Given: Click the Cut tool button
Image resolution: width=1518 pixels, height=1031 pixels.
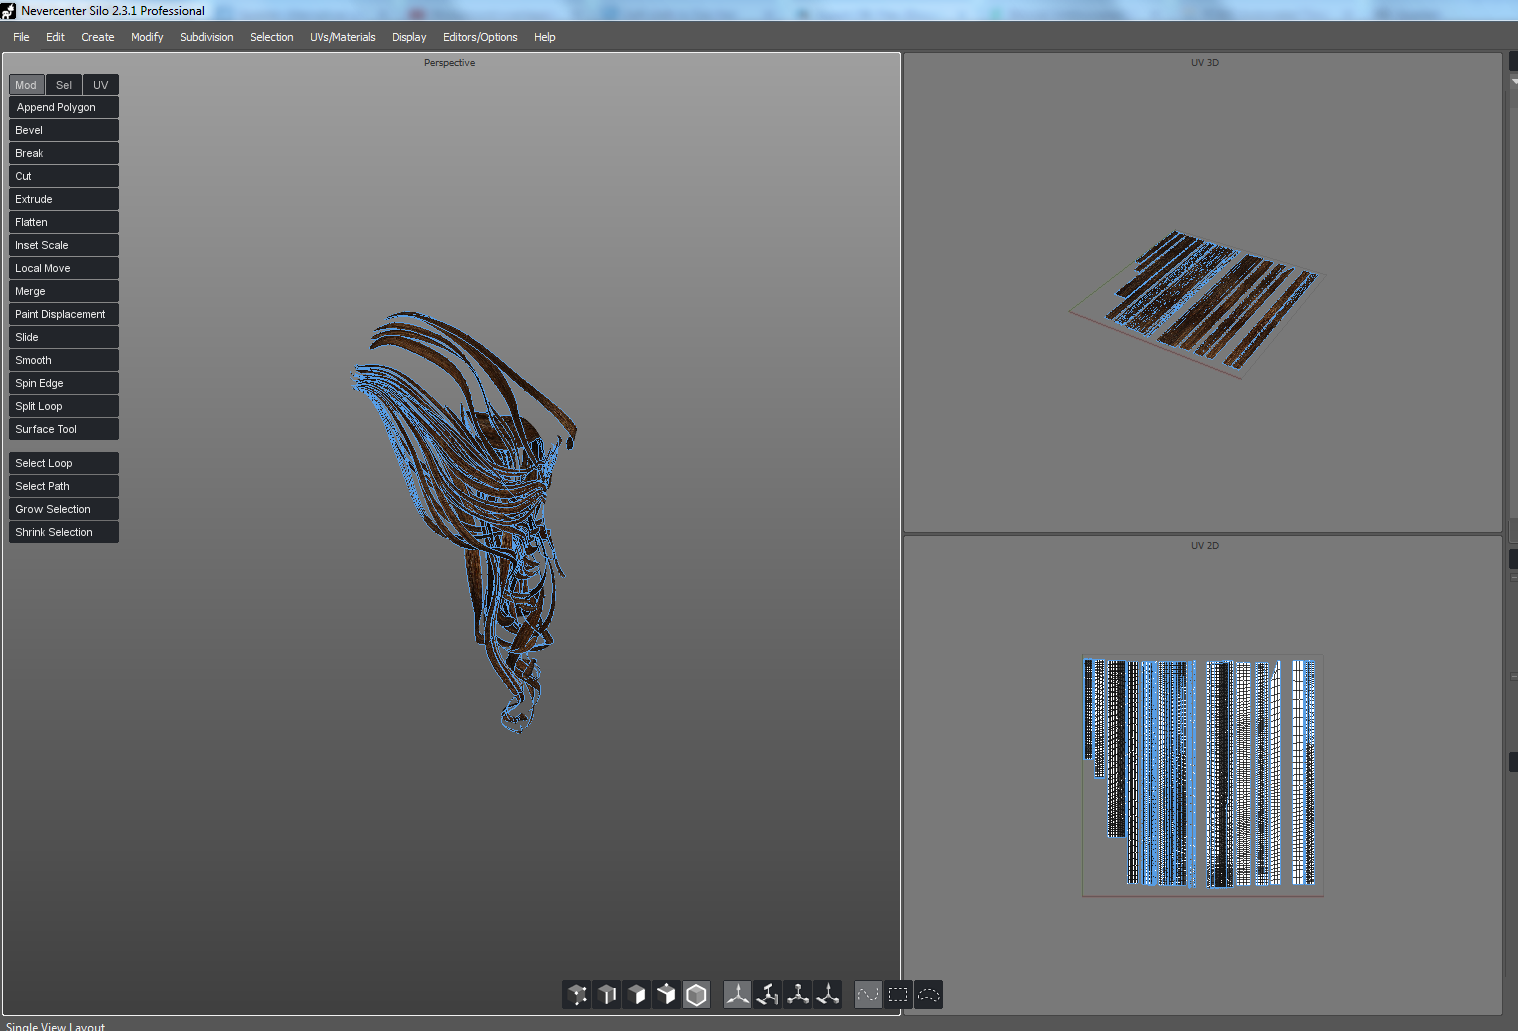Looking at the screenshot, I should pos(64,176).
